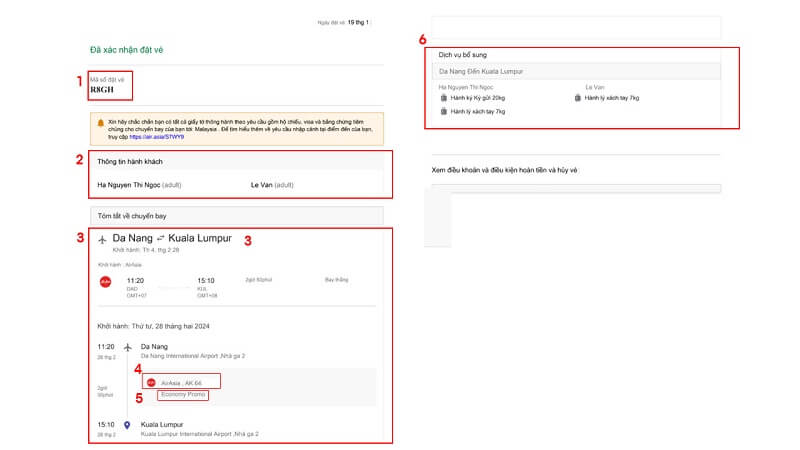Click Le Van's 7kg carry-on luggage icon
The width and height of the screenshot is (800, 450).
578,98
